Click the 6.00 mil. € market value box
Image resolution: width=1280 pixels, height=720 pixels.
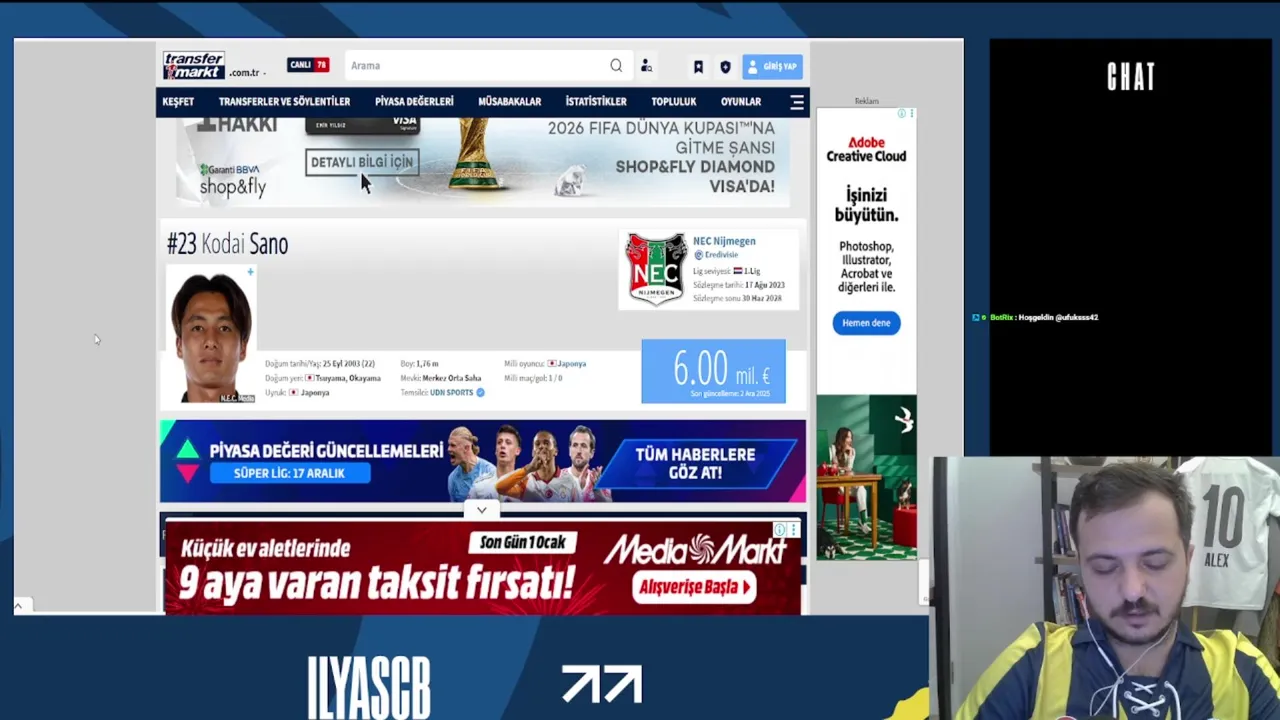713,371
